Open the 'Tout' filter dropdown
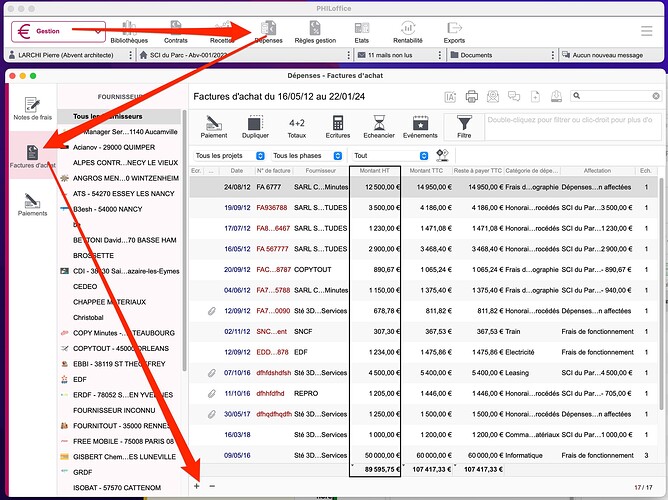This screenshot has height=500, width=668. [x=390, y=156]
